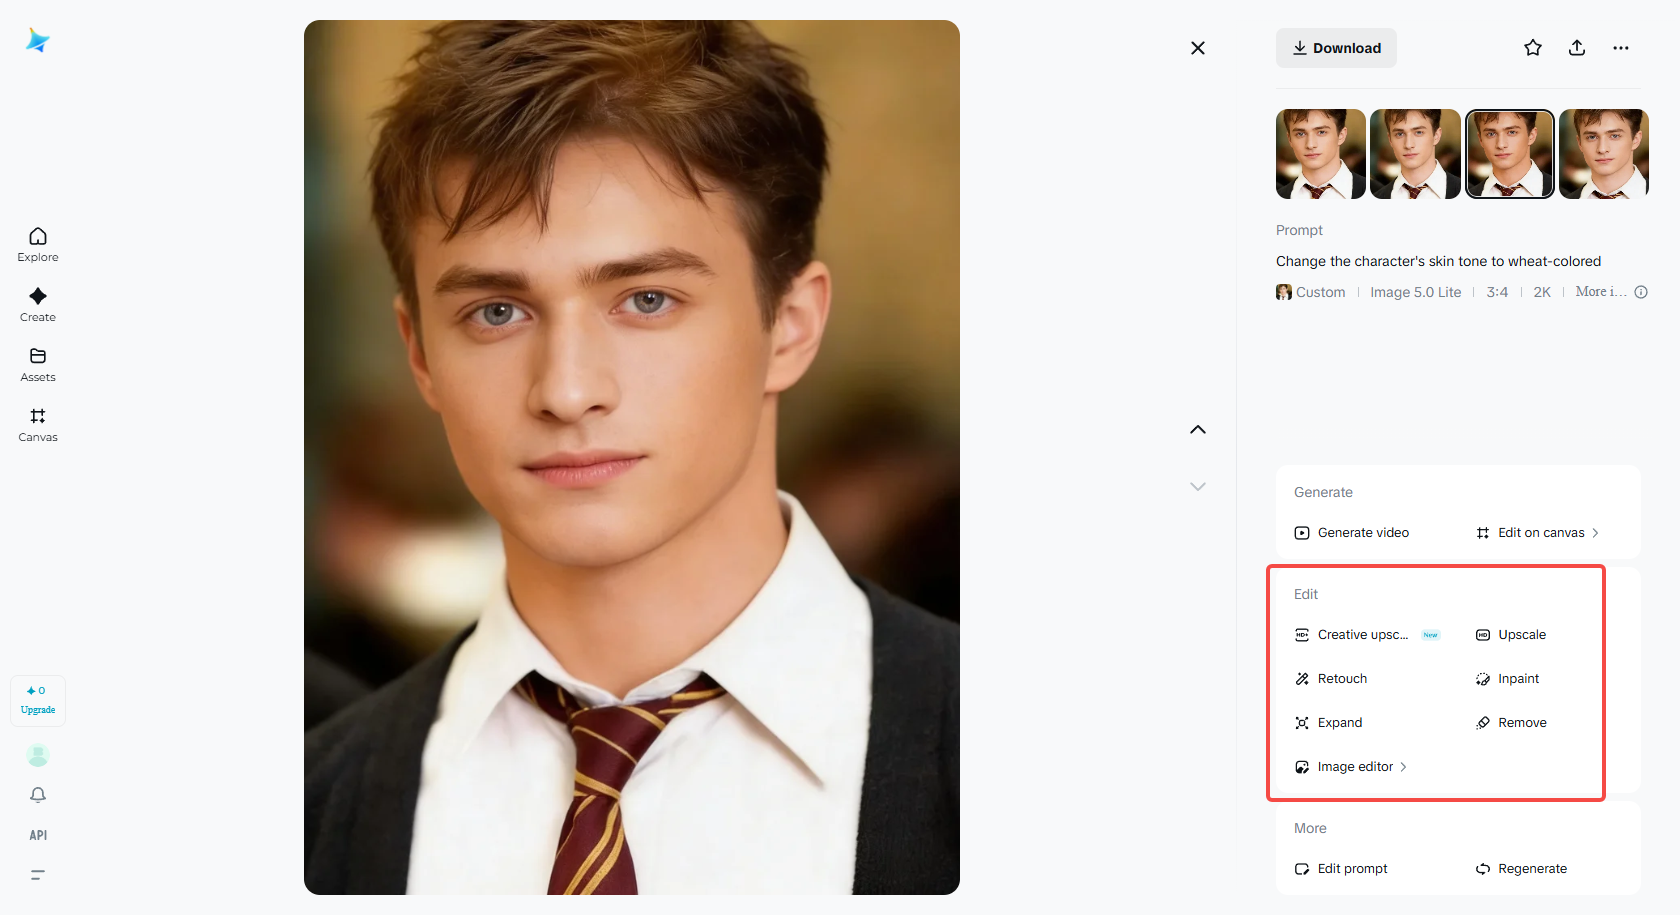Open the Image editor option
The image size is (1680, 915).
click(x=1354, y=767)
